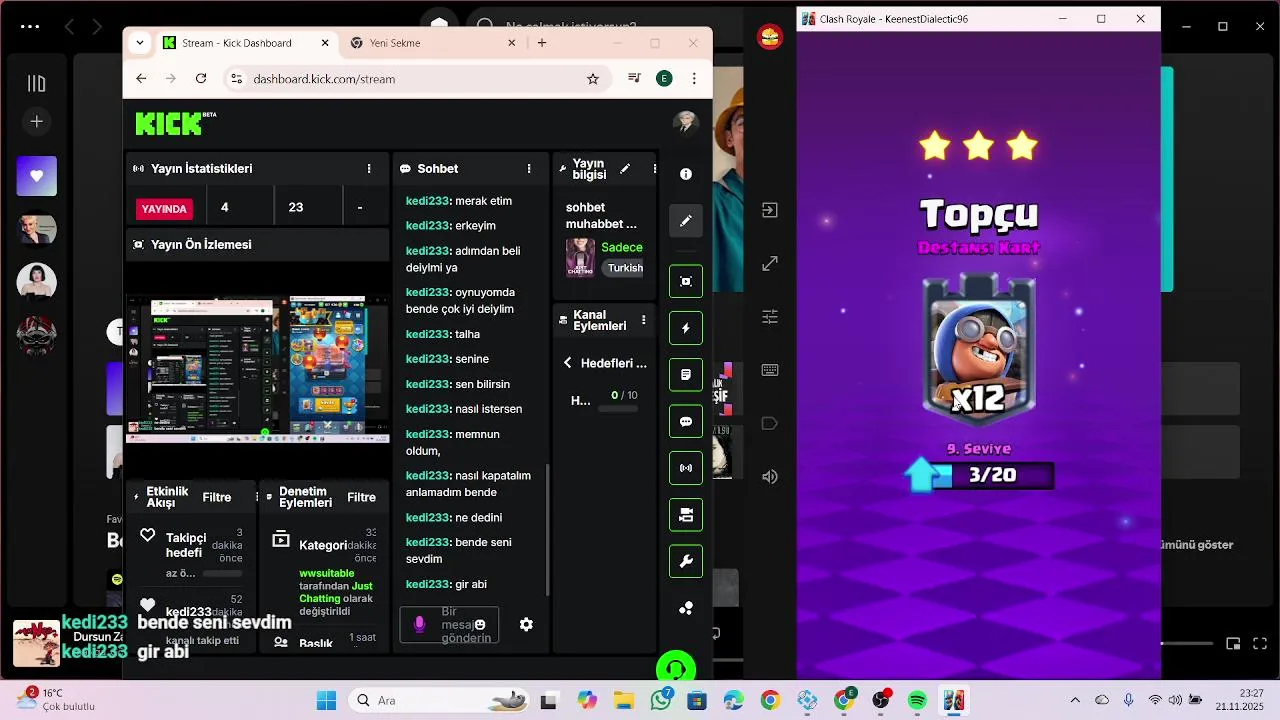Select the pencil edit-layout icon in Kick sidebar
This screenshot has height=720, width=1280.
(686, 220)
